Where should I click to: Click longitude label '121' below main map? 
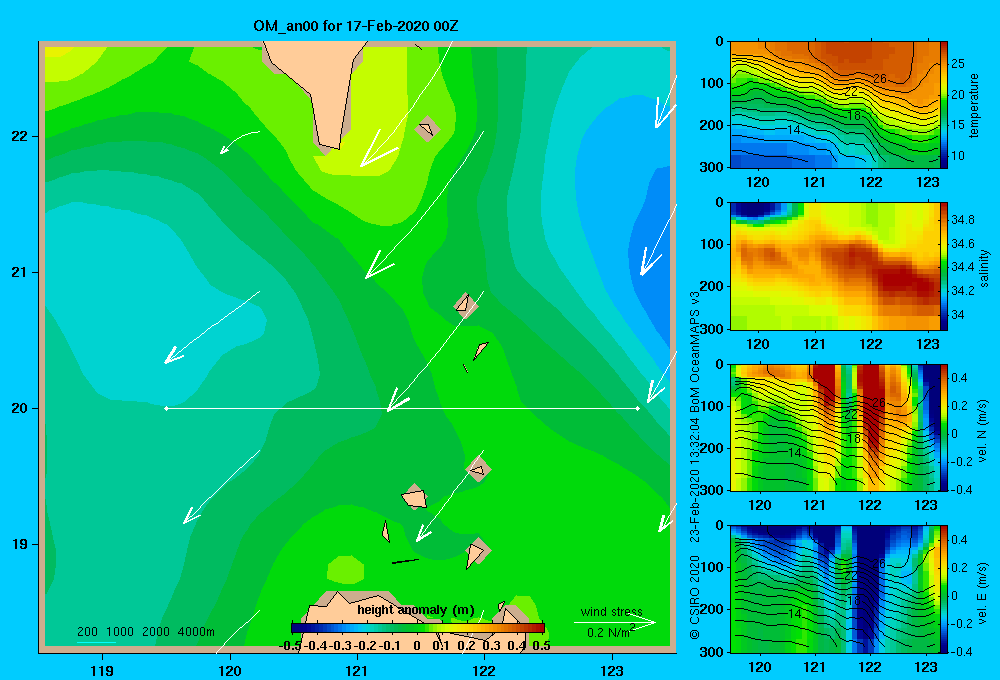[357, 670]
